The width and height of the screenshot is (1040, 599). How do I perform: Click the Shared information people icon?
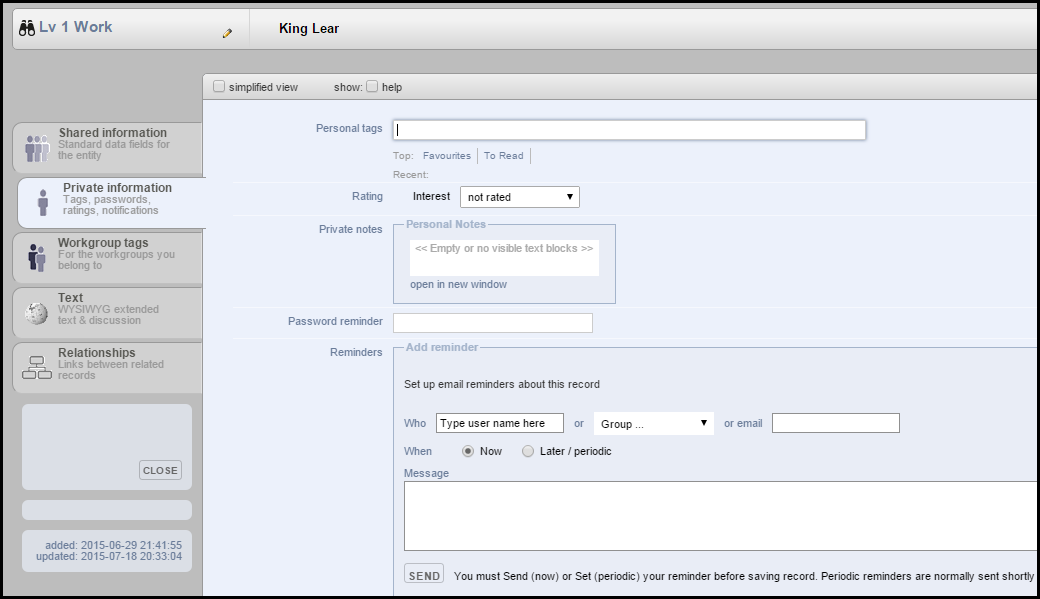pos(37,148)
